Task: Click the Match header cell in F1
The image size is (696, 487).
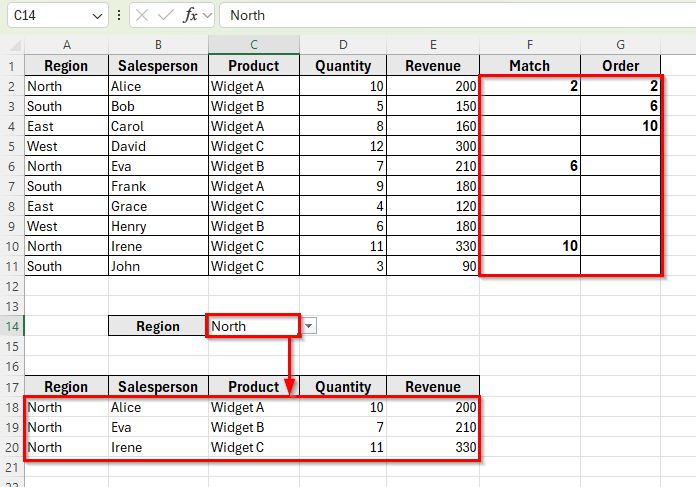Action: point(530,66)
